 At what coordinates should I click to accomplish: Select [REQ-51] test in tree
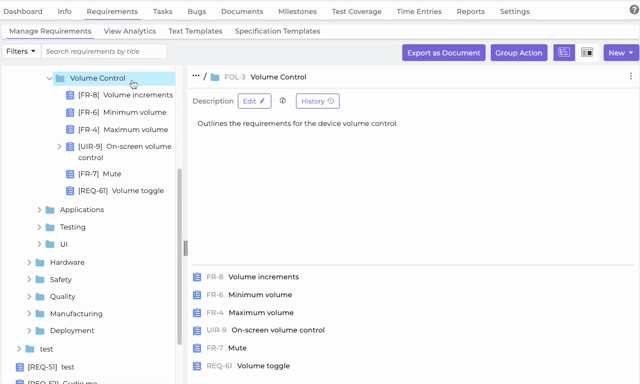coord(51,367)
